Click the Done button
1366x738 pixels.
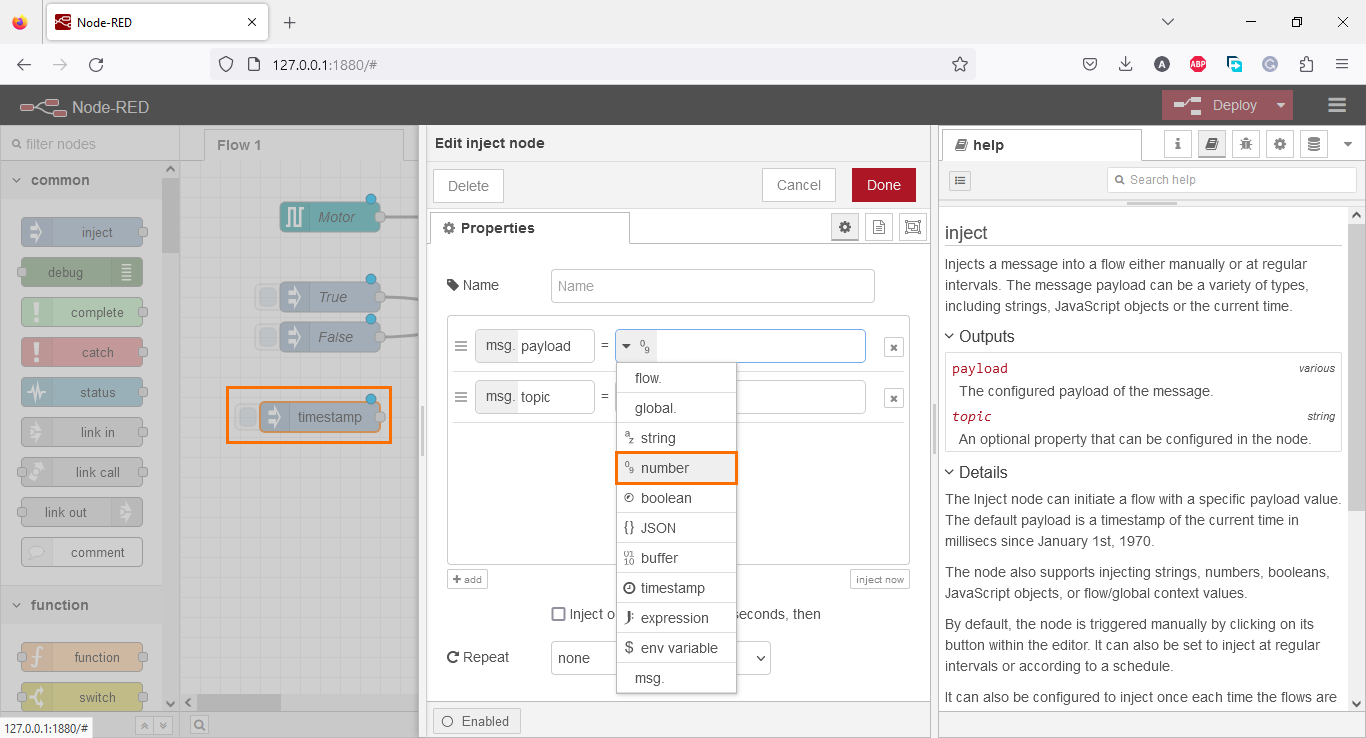point(883,184)
